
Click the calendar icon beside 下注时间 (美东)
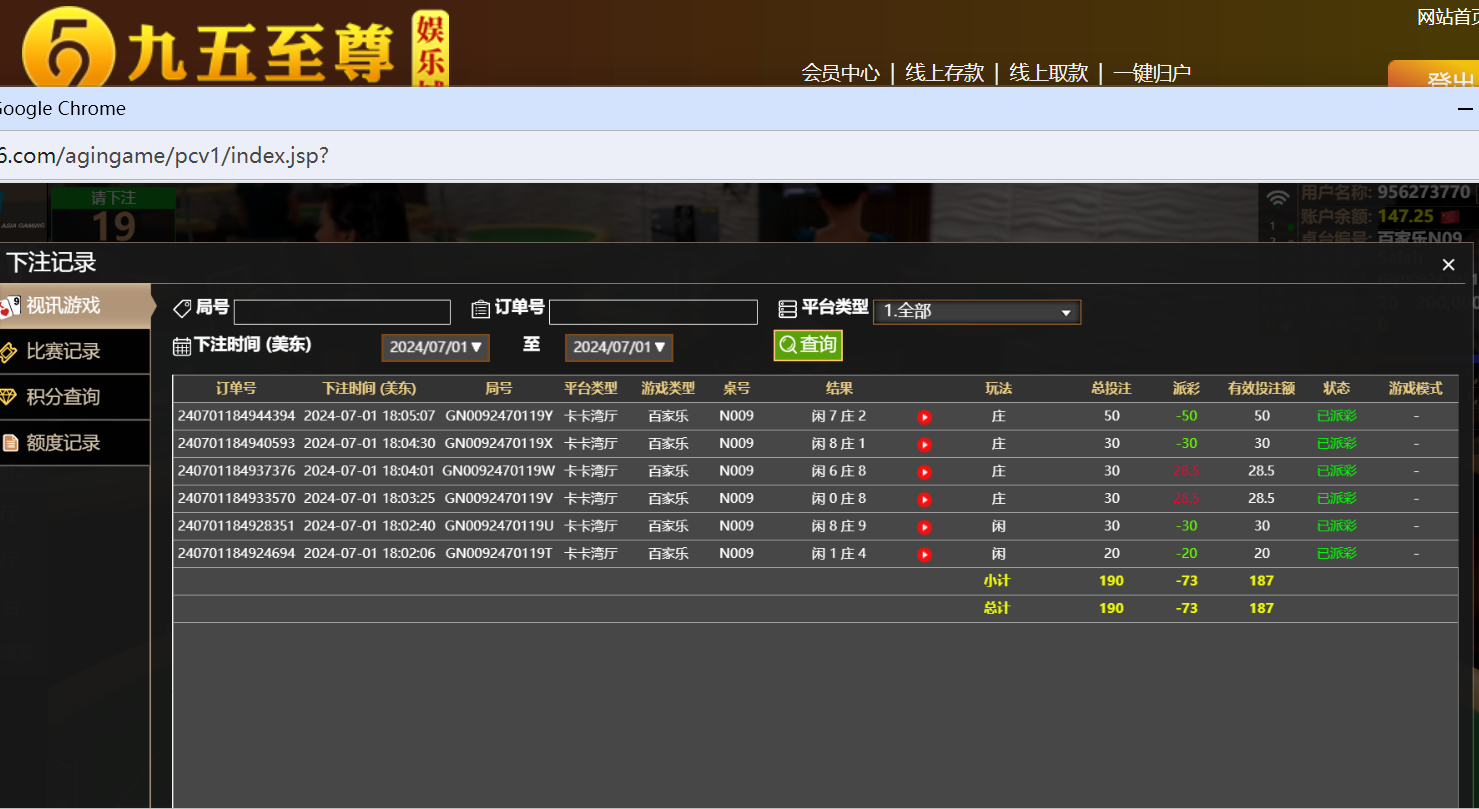tap(183, 344)
